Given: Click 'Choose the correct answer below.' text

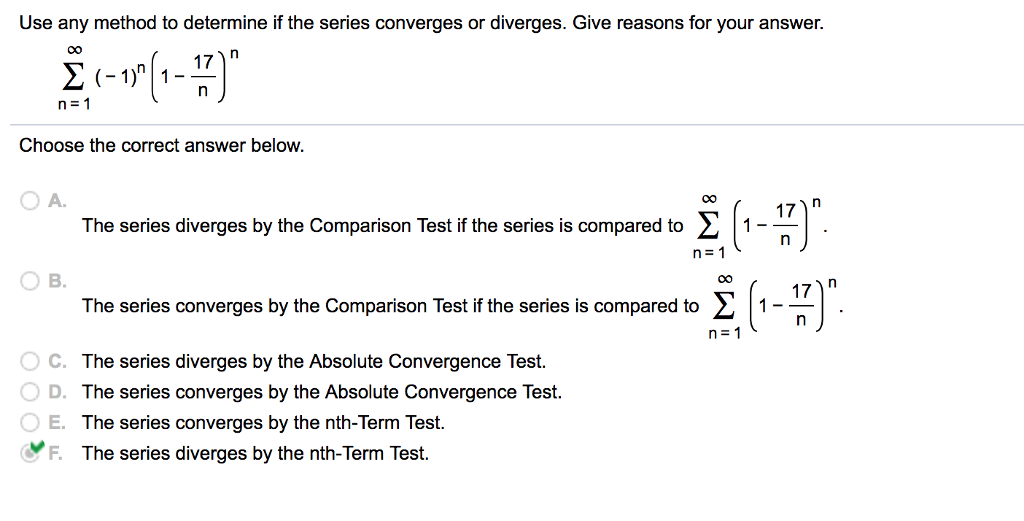Looking at the screenshot, I should (162, 145).
